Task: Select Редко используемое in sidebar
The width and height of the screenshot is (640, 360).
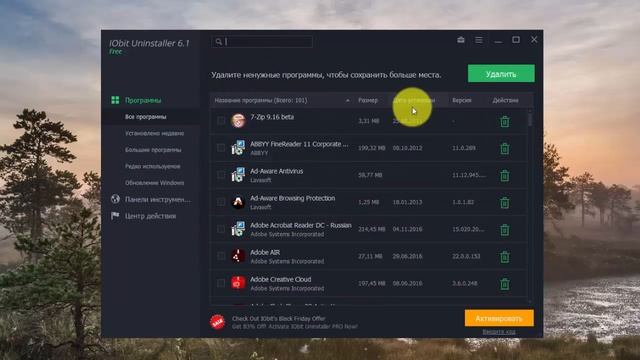Action: [x=153, y=166]
